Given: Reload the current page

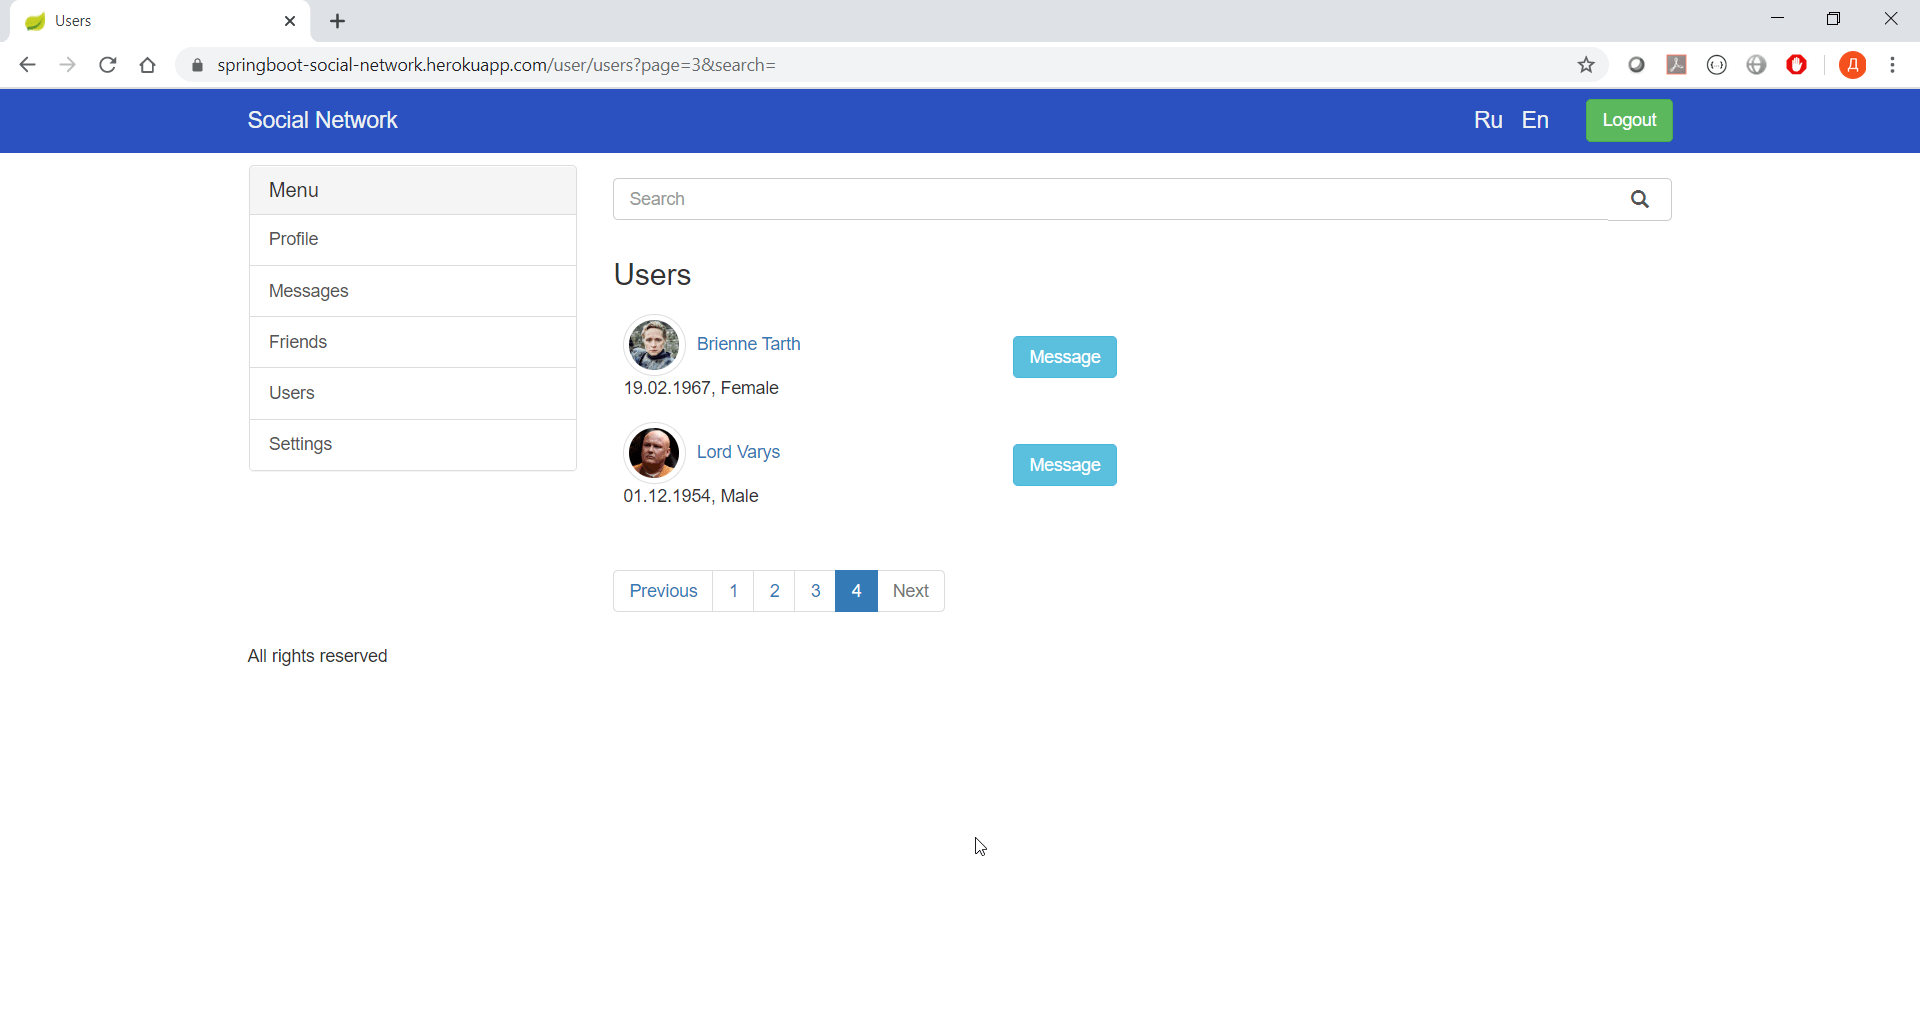Looking at the screenshot, I should (x=107, y=64).
